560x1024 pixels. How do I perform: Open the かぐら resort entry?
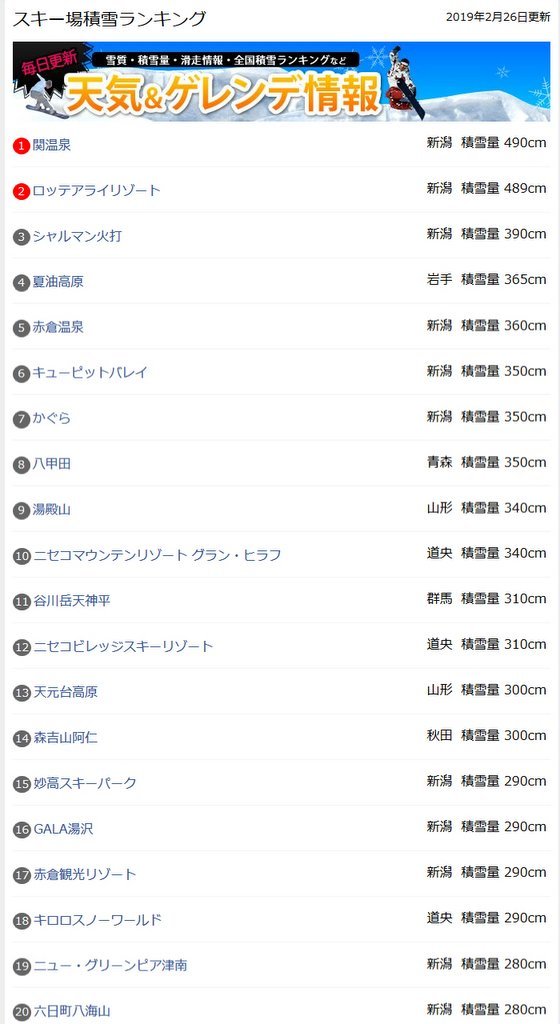coord(52,419)
